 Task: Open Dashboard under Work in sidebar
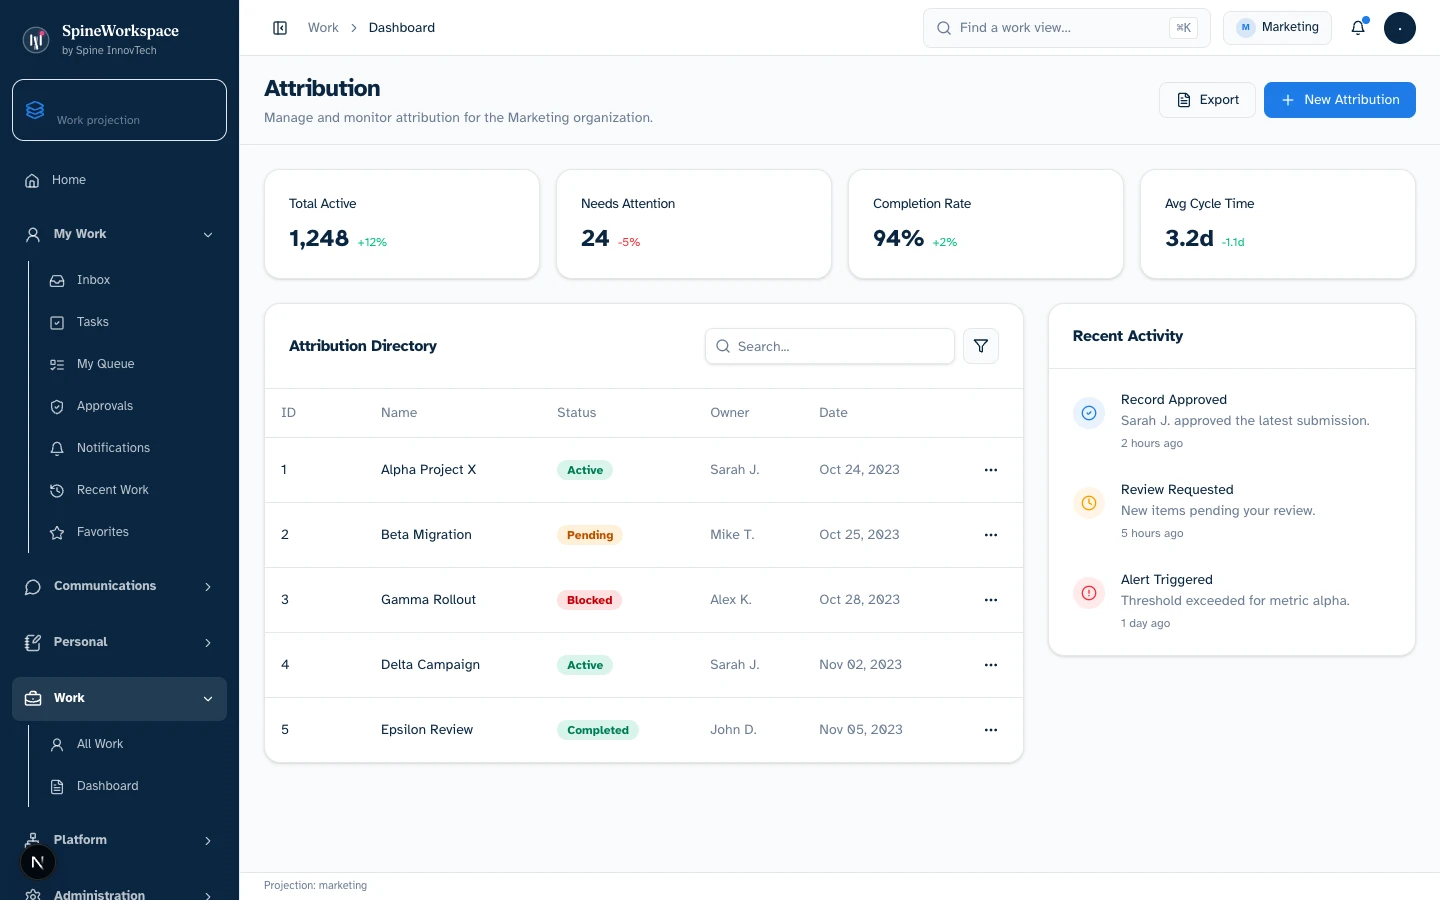tap(132, 786)
